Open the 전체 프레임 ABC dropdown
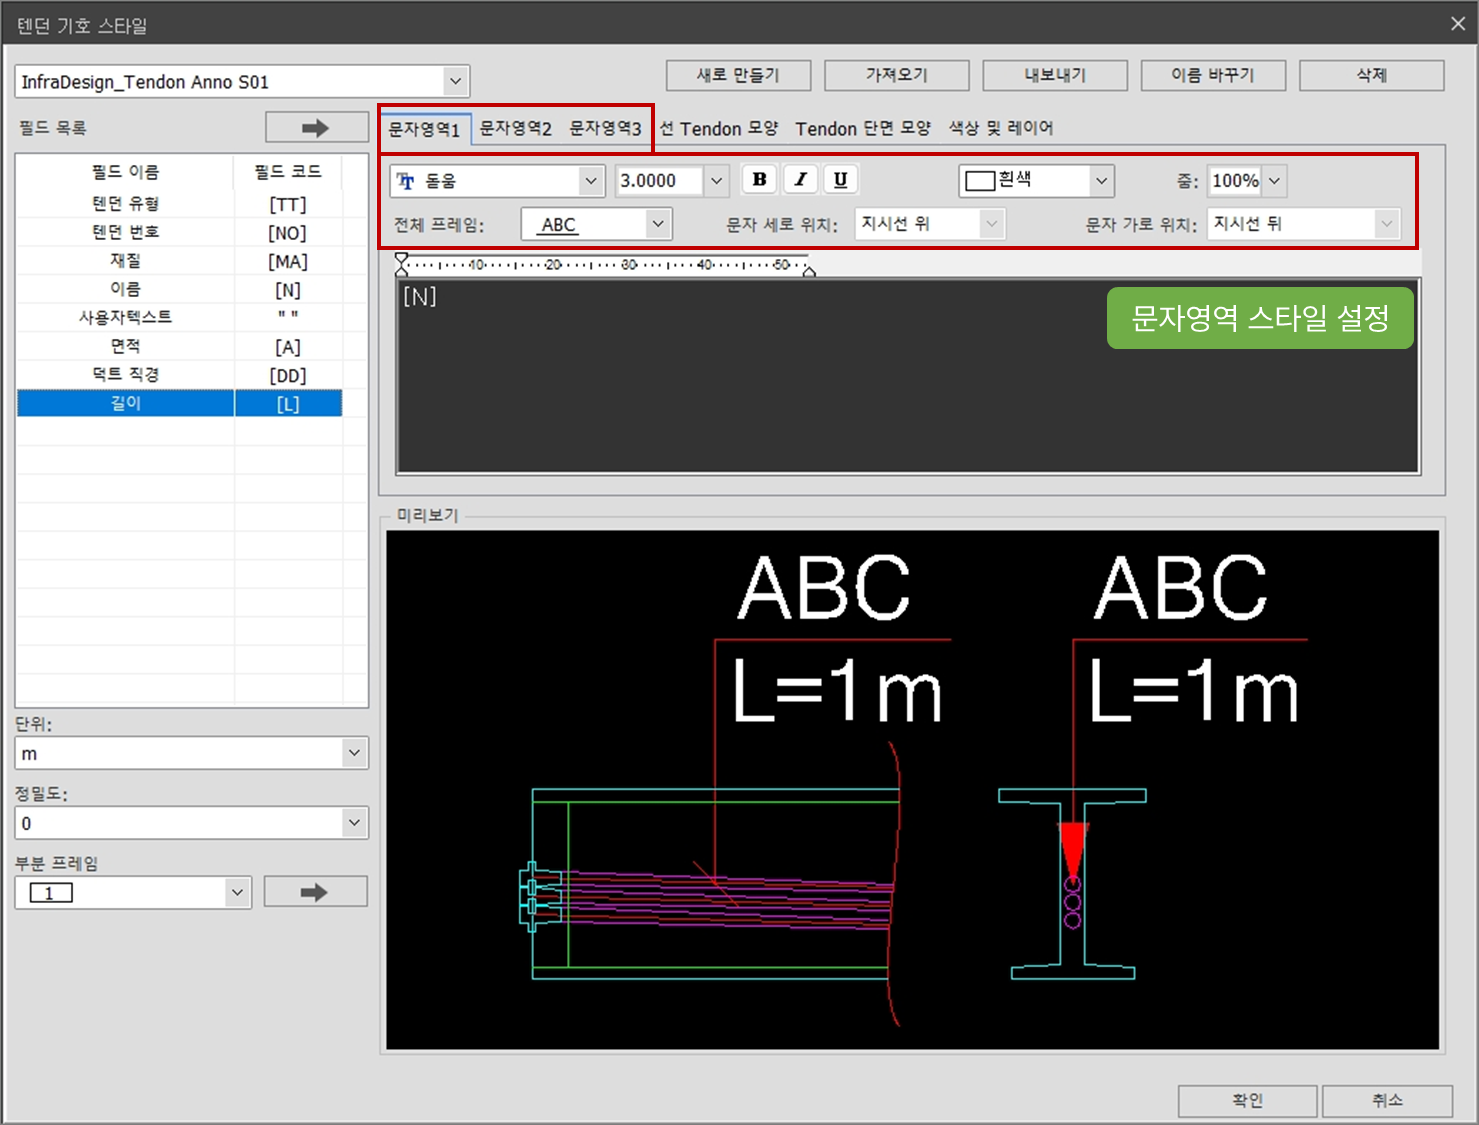The width and height of the screenshot is (1479, 1125). (x=657, y=224)
